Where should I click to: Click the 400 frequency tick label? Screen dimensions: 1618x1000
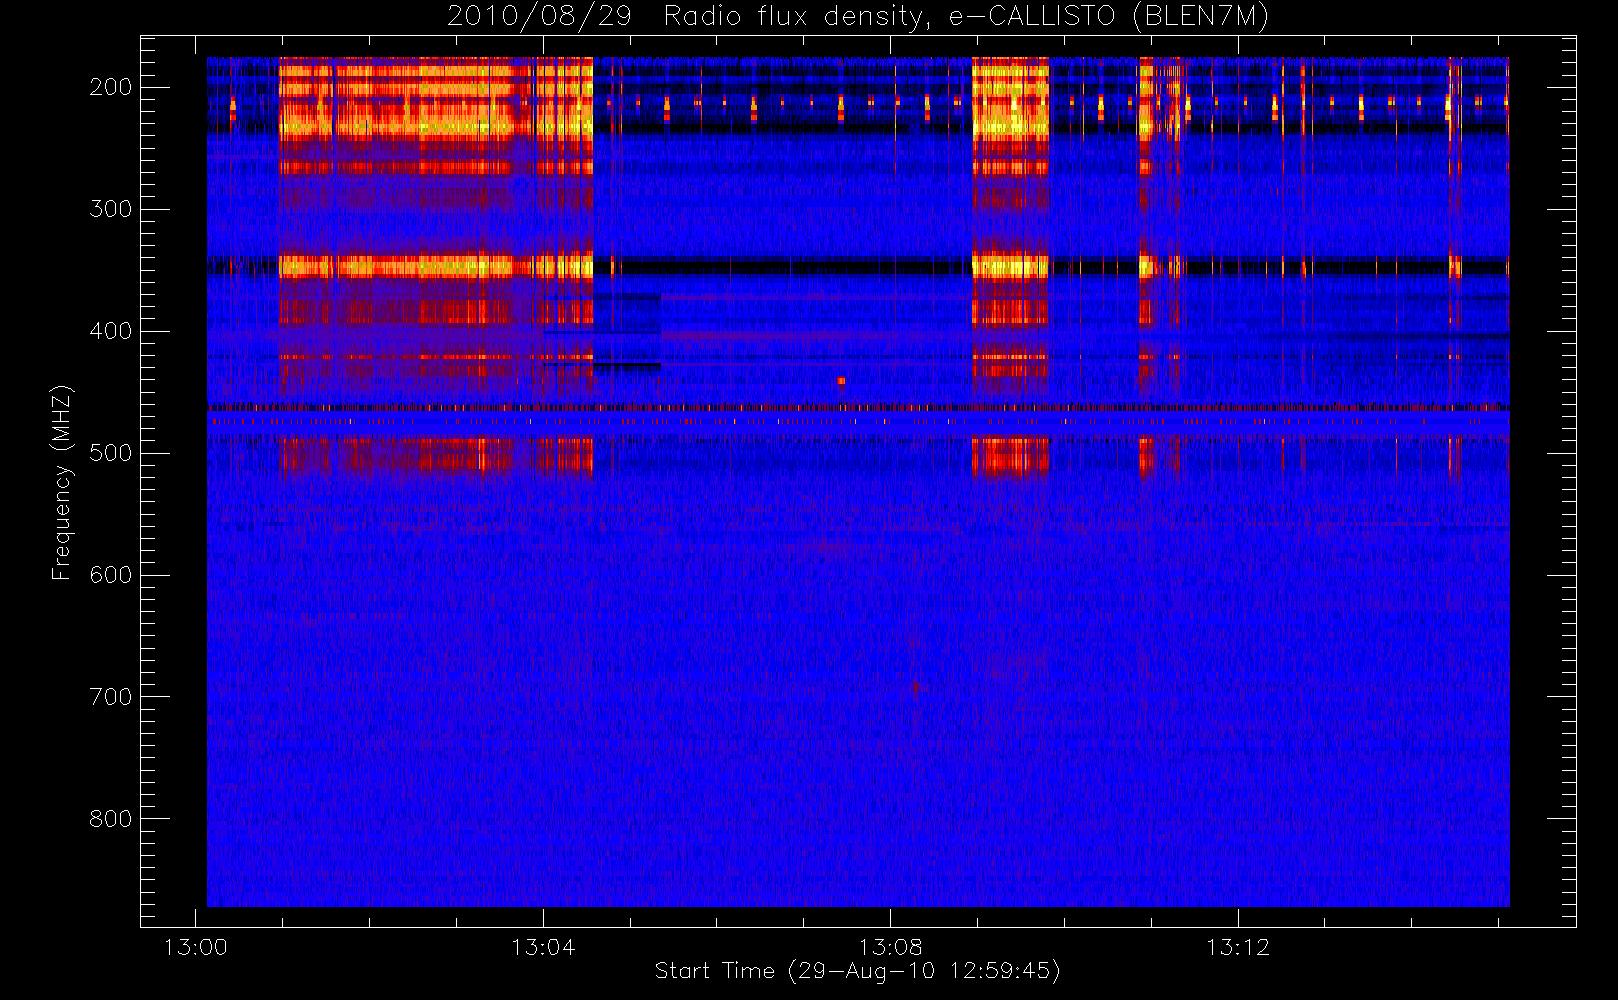[111, 331]
